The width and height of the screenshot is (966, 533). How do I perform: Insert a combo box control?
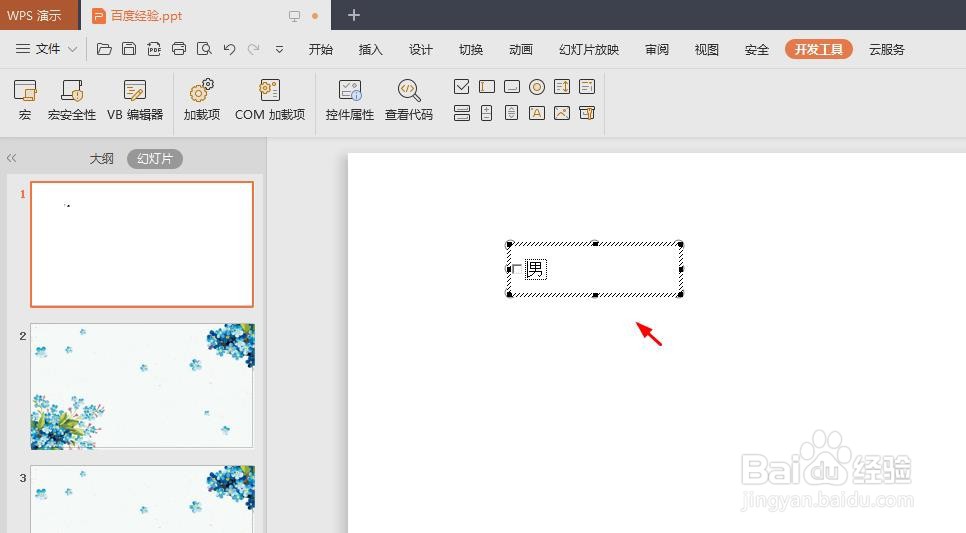pos(587,87)
